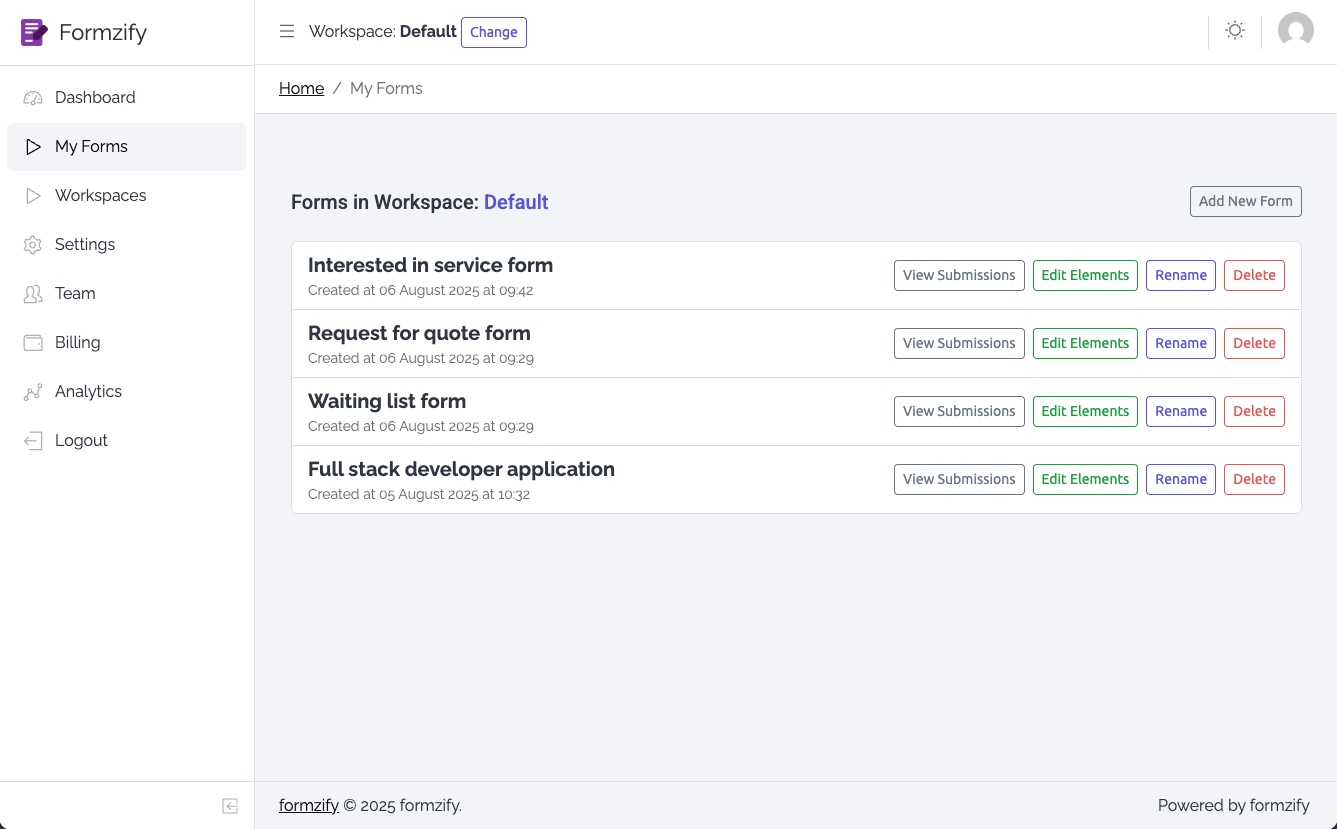
Task: Go to Home via breadcrumb link
Action: click(301, 89)
